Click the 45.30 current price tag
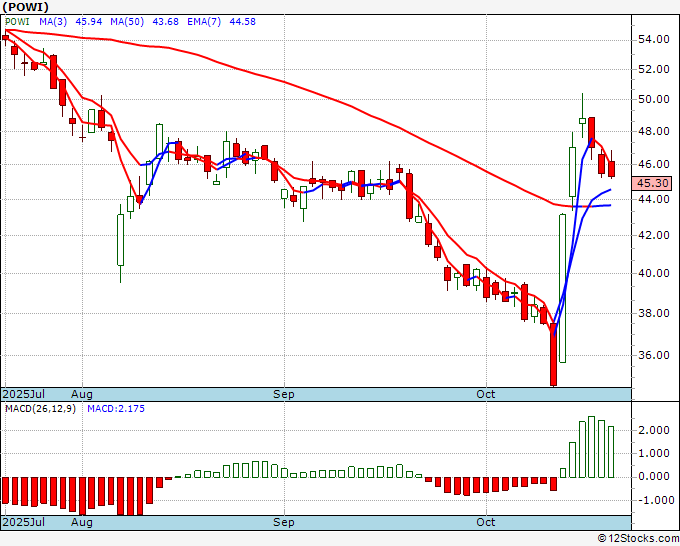680x546 pixels. pyautogui.click(x=652, y=183)
